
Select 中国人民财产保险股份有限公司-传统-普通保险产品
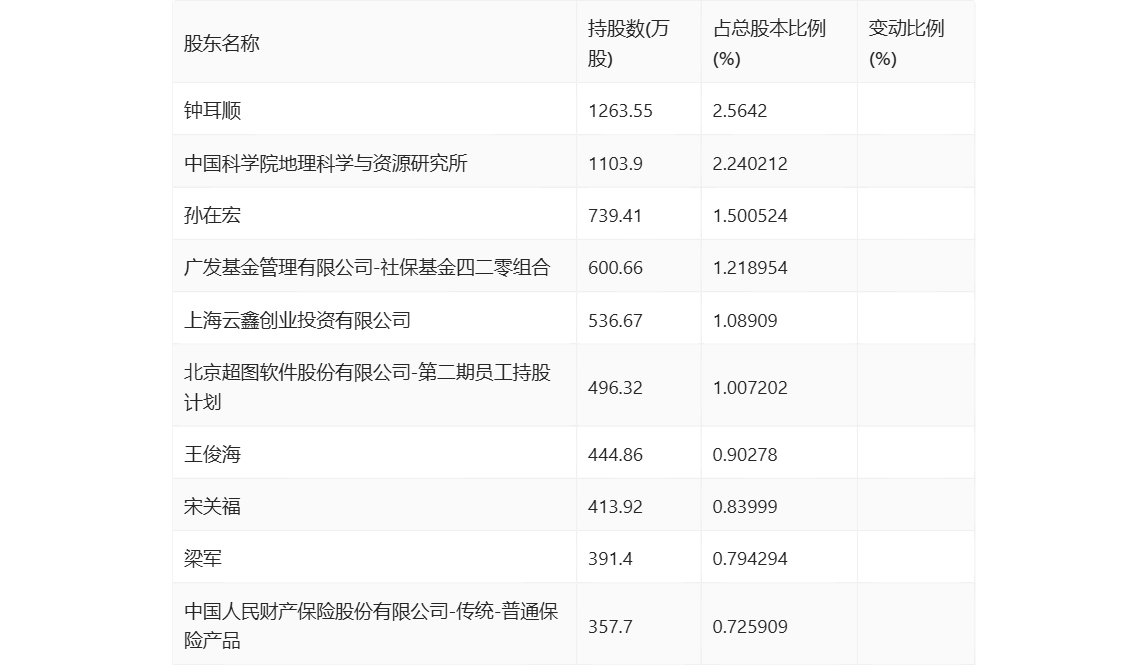tap(371, 625)
